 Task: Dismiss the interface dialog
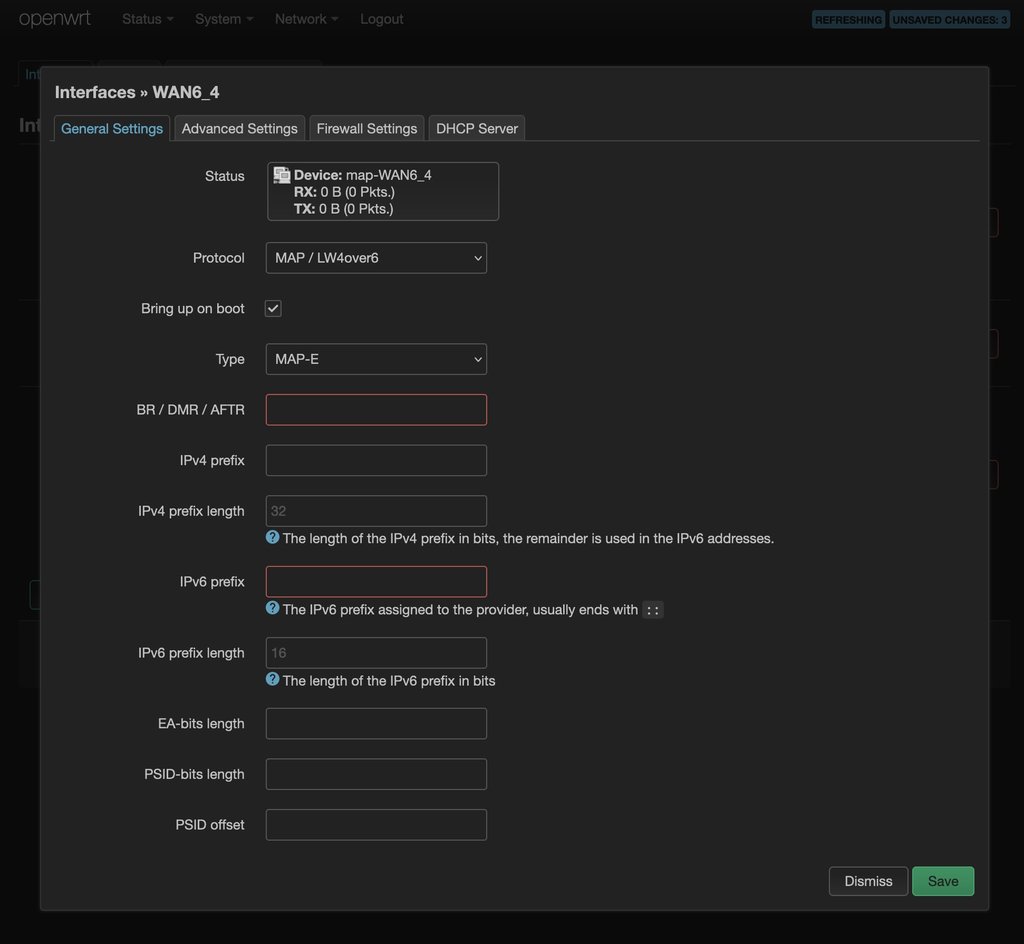[x=868, y=881]
